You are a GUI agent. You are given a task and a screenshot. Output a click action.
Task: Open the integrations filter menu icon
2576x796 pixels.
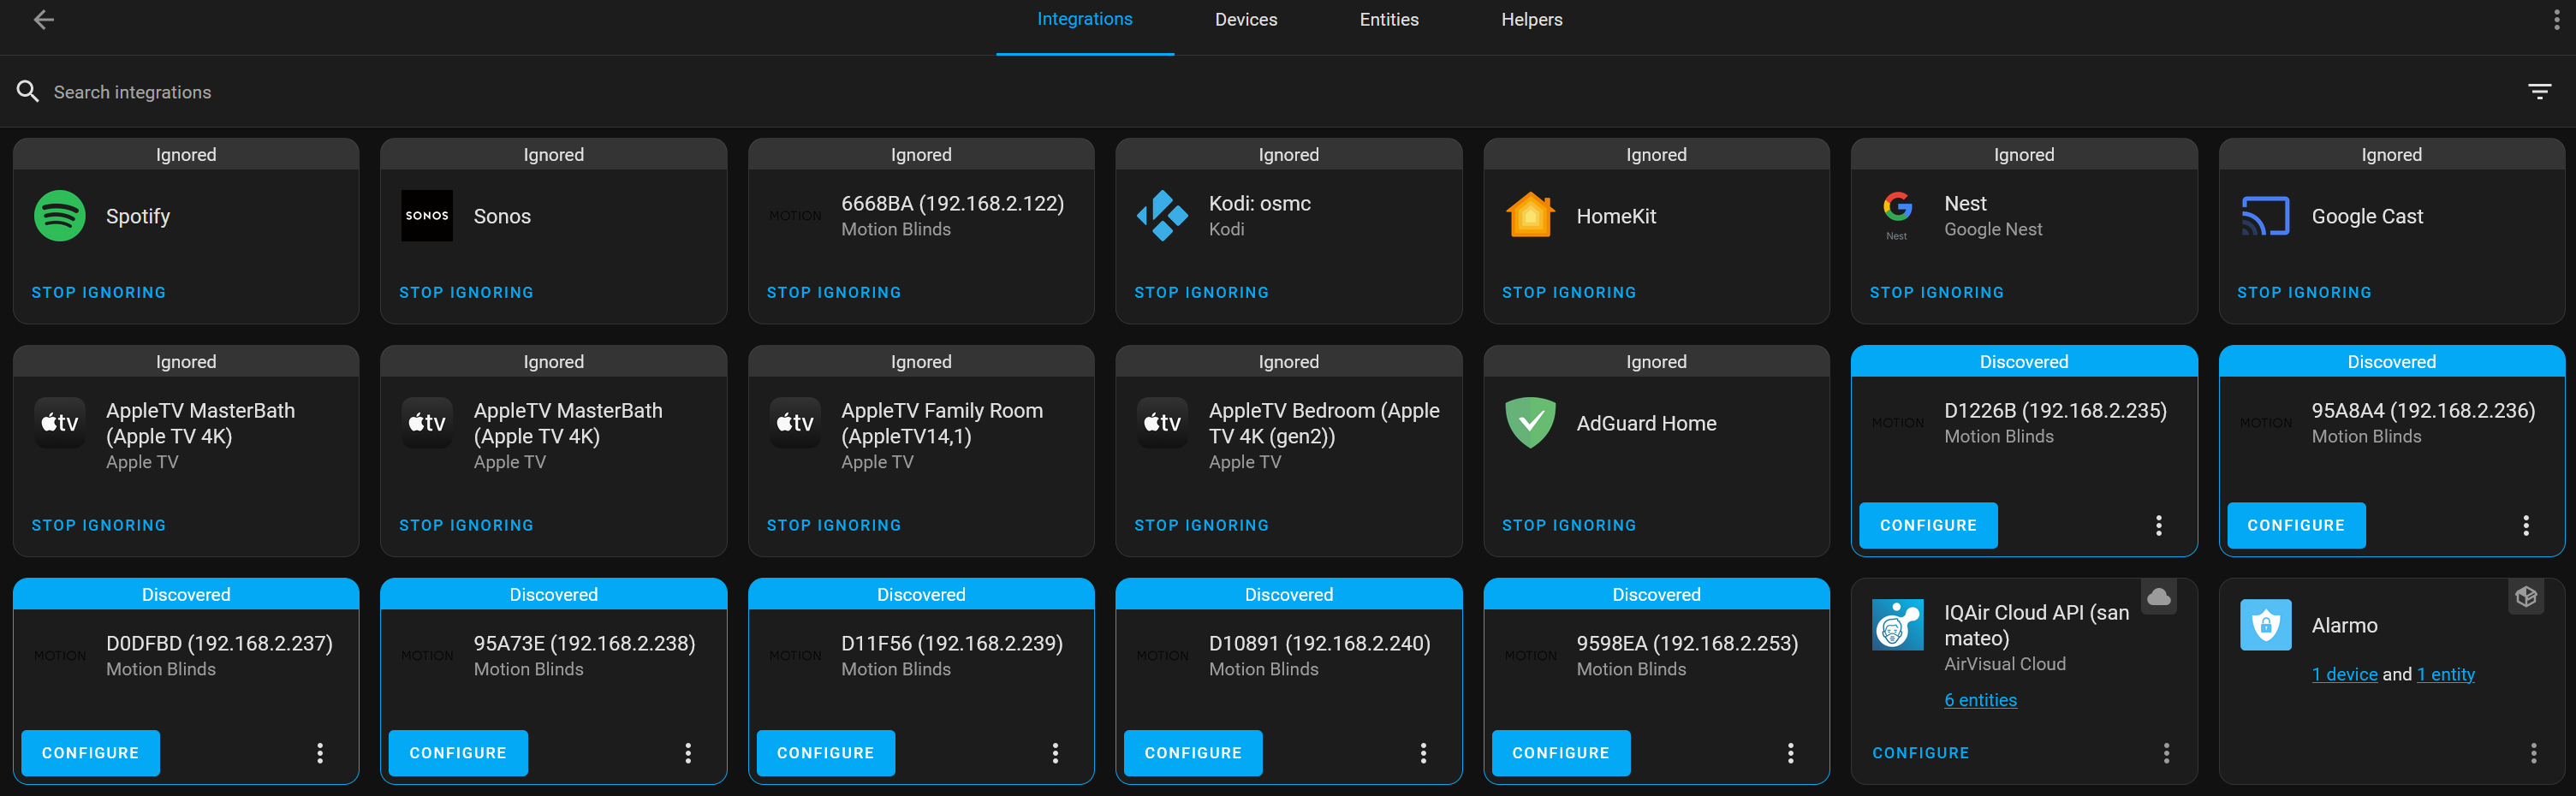pos(2539,92)
